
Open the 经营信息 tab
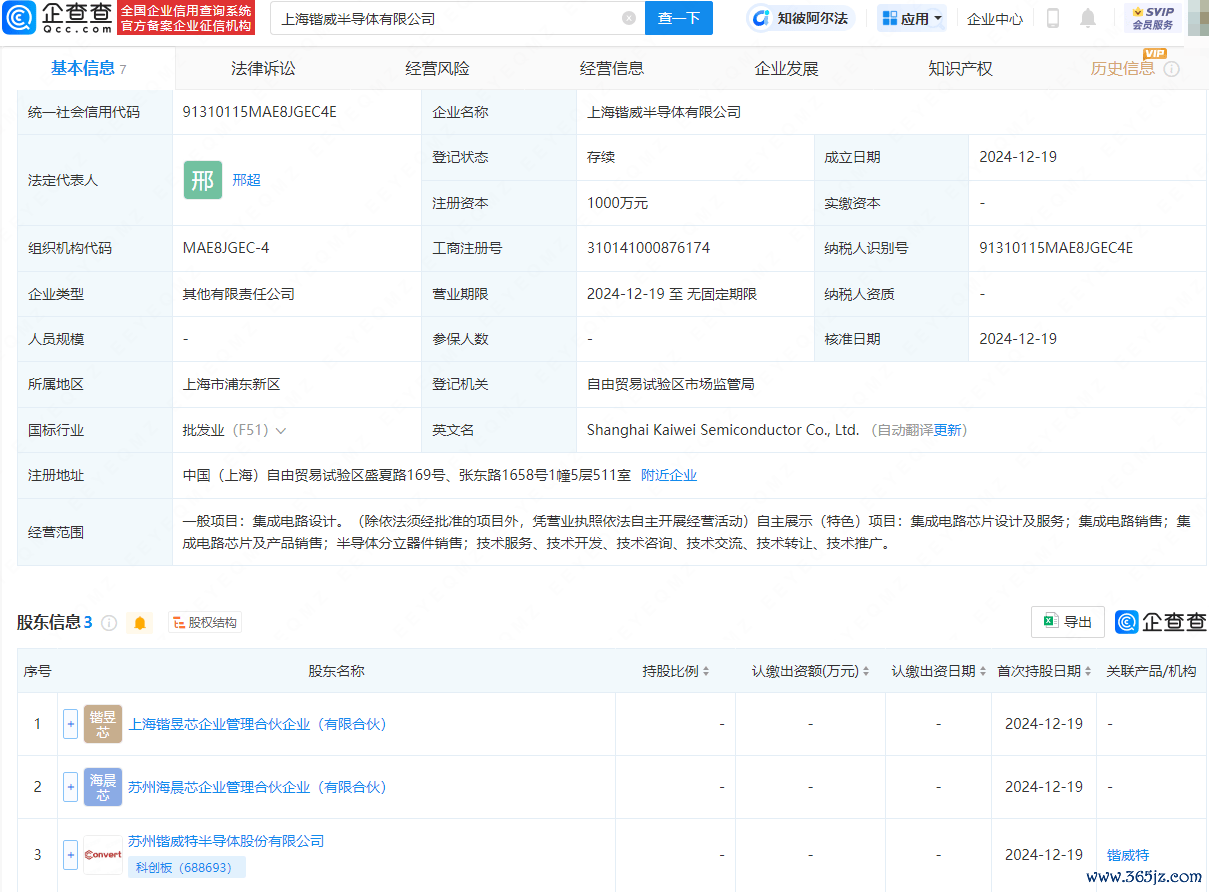tap(612, 69)
